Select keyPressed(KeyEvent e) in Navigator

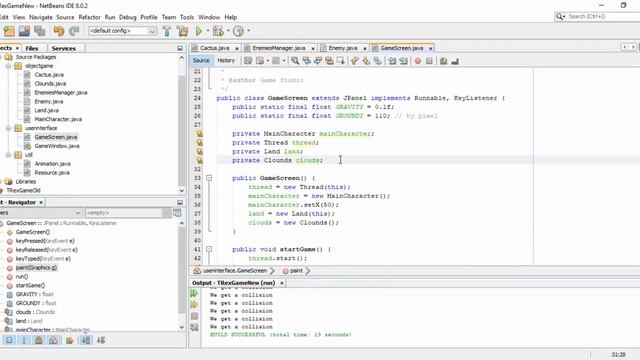pos(45,241)
